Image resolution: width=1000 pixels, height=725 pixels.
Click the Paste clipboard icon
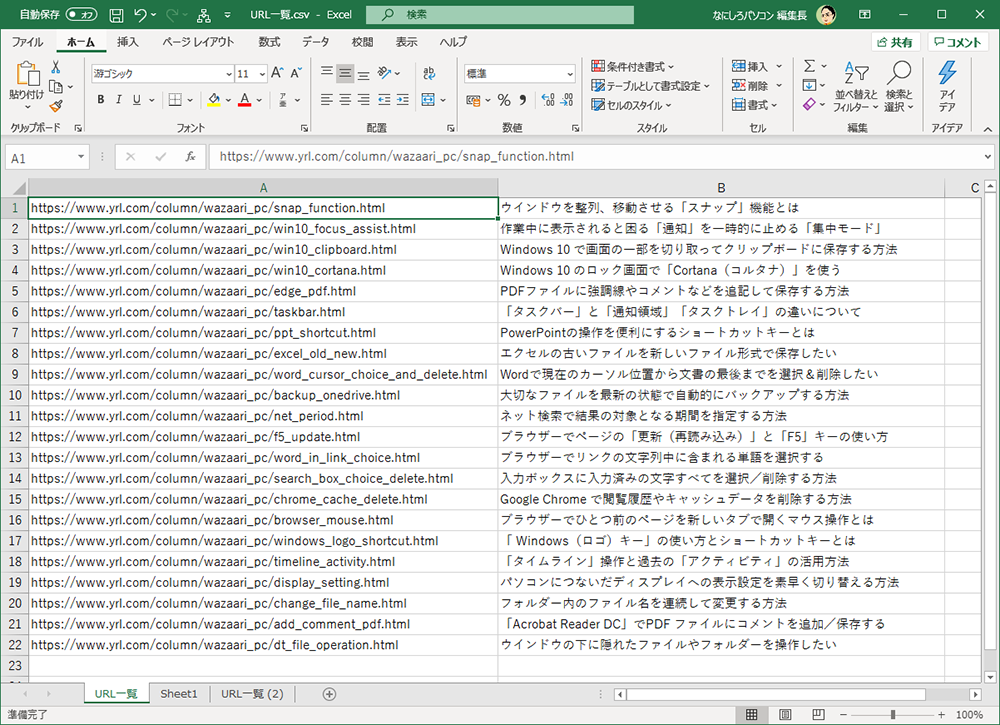click(x=27, y=73)
